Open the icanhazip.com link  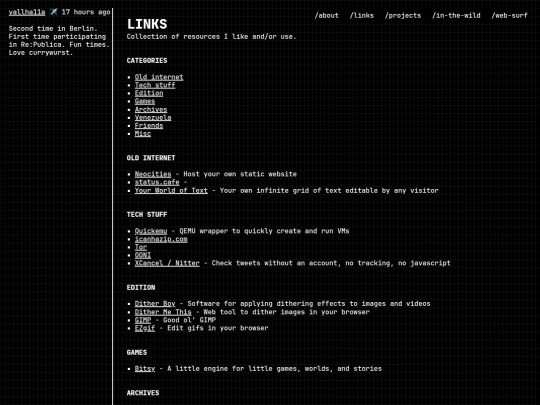161,239
